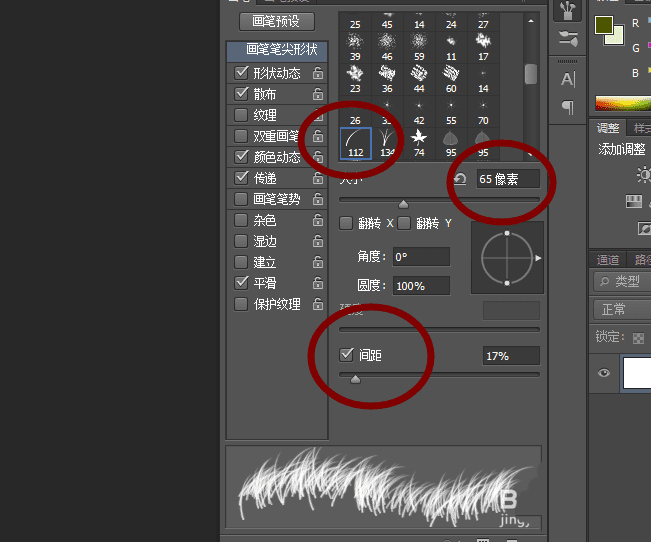
Task: Click the lock icon beside 杂色
Action: coord(318,220)
